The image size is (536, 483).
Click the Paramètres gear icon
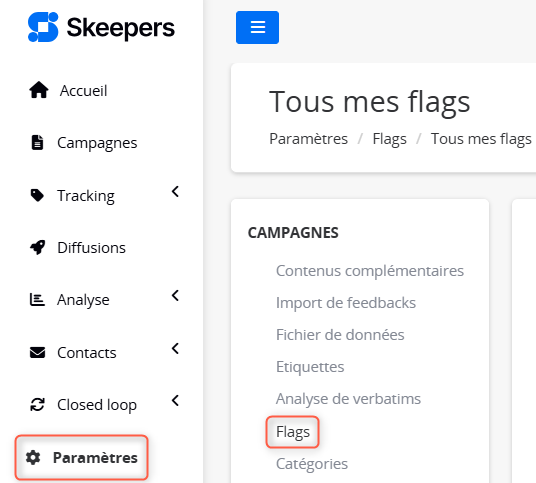click(33, 457)
